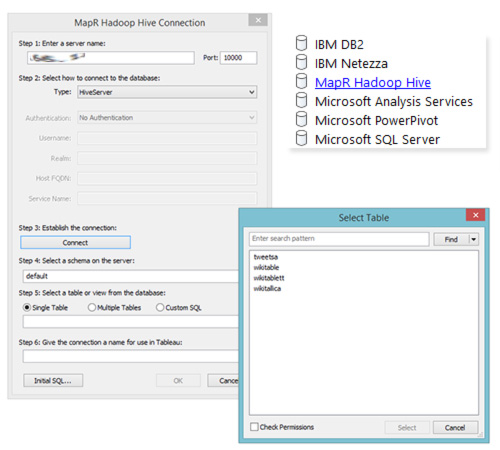The height and width of the screenshot is (450, 500).
Task: Click the IBM DB2 database icon
Action: pyautogui.click(x=301, y=43)
